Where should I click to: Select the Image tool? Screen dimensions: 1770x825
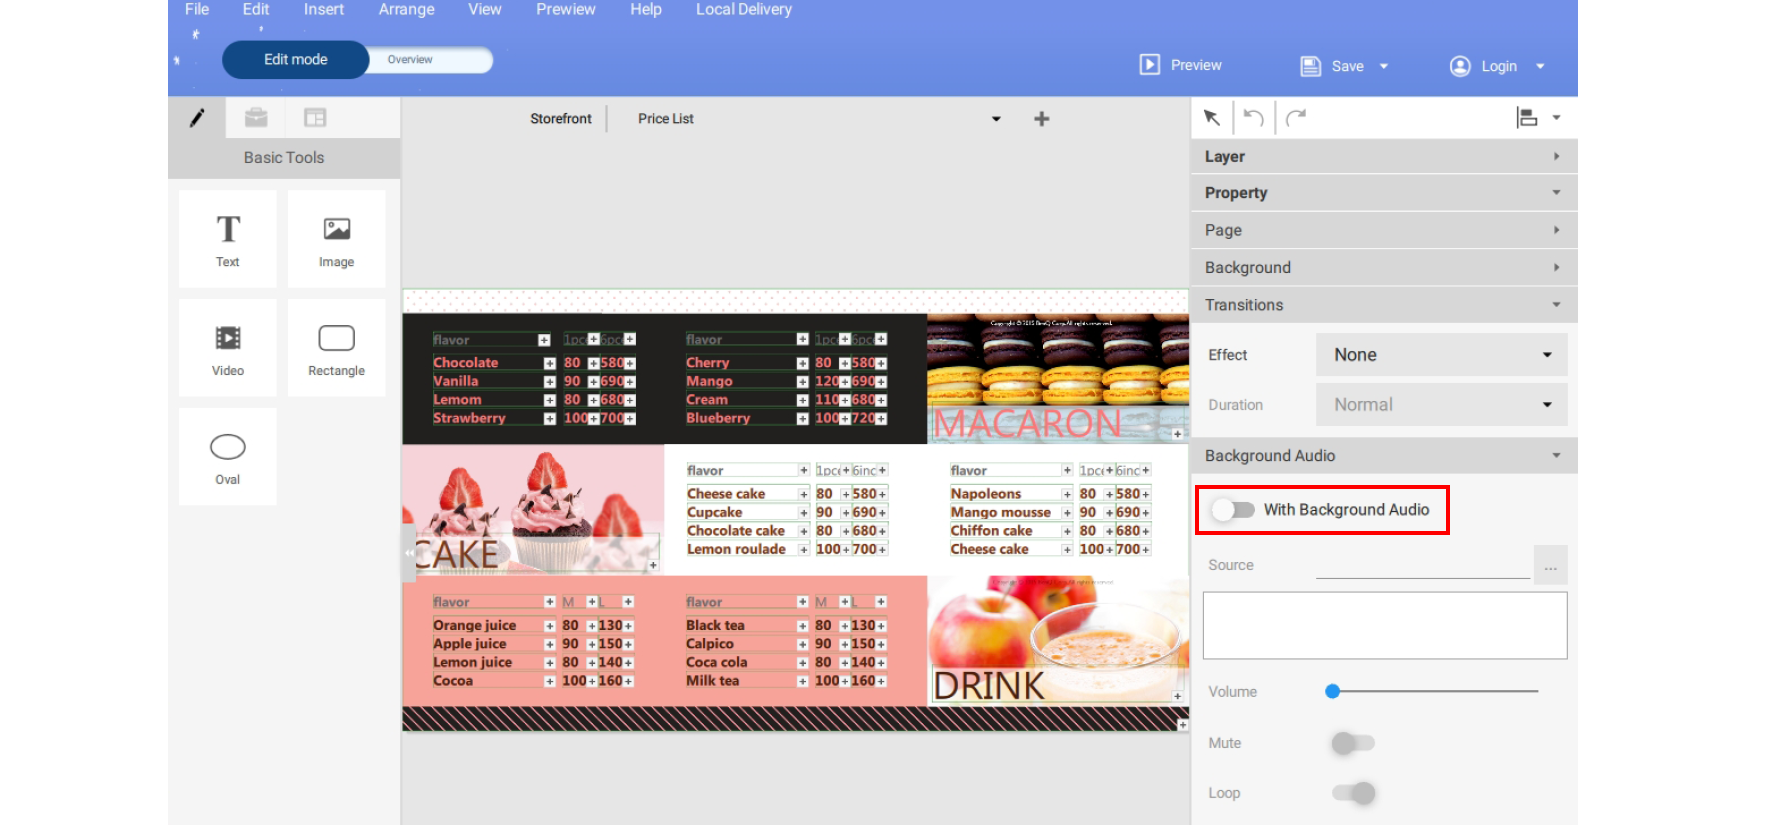coord(336,239)
